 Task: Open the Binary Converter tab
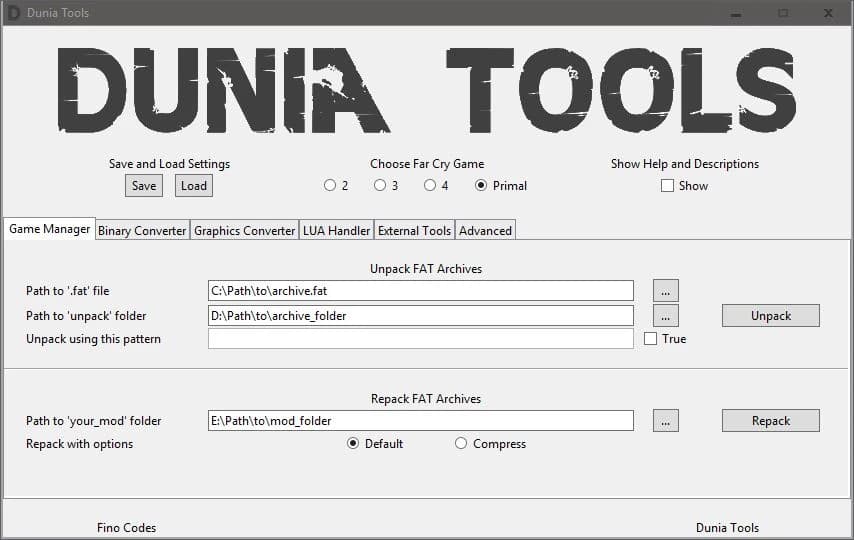[x=142, y=230]
